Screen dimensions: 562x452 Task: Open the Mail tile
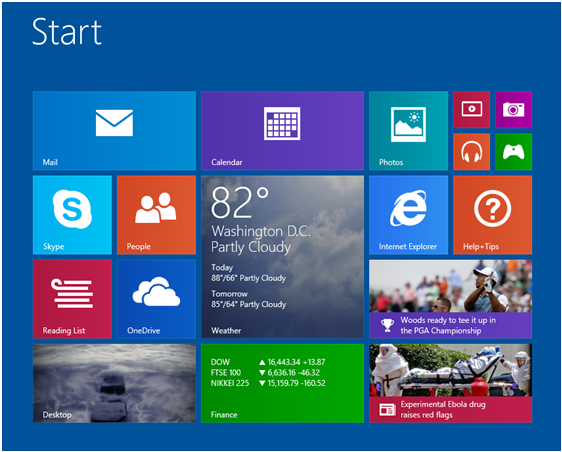pyautogui.click(x=114, y=130)
